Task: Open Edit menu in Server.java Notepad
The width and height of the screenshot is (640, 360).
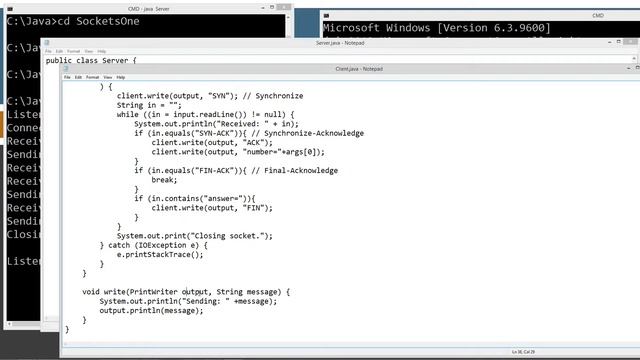Action: pyautogui.click(x=59, y=51)
